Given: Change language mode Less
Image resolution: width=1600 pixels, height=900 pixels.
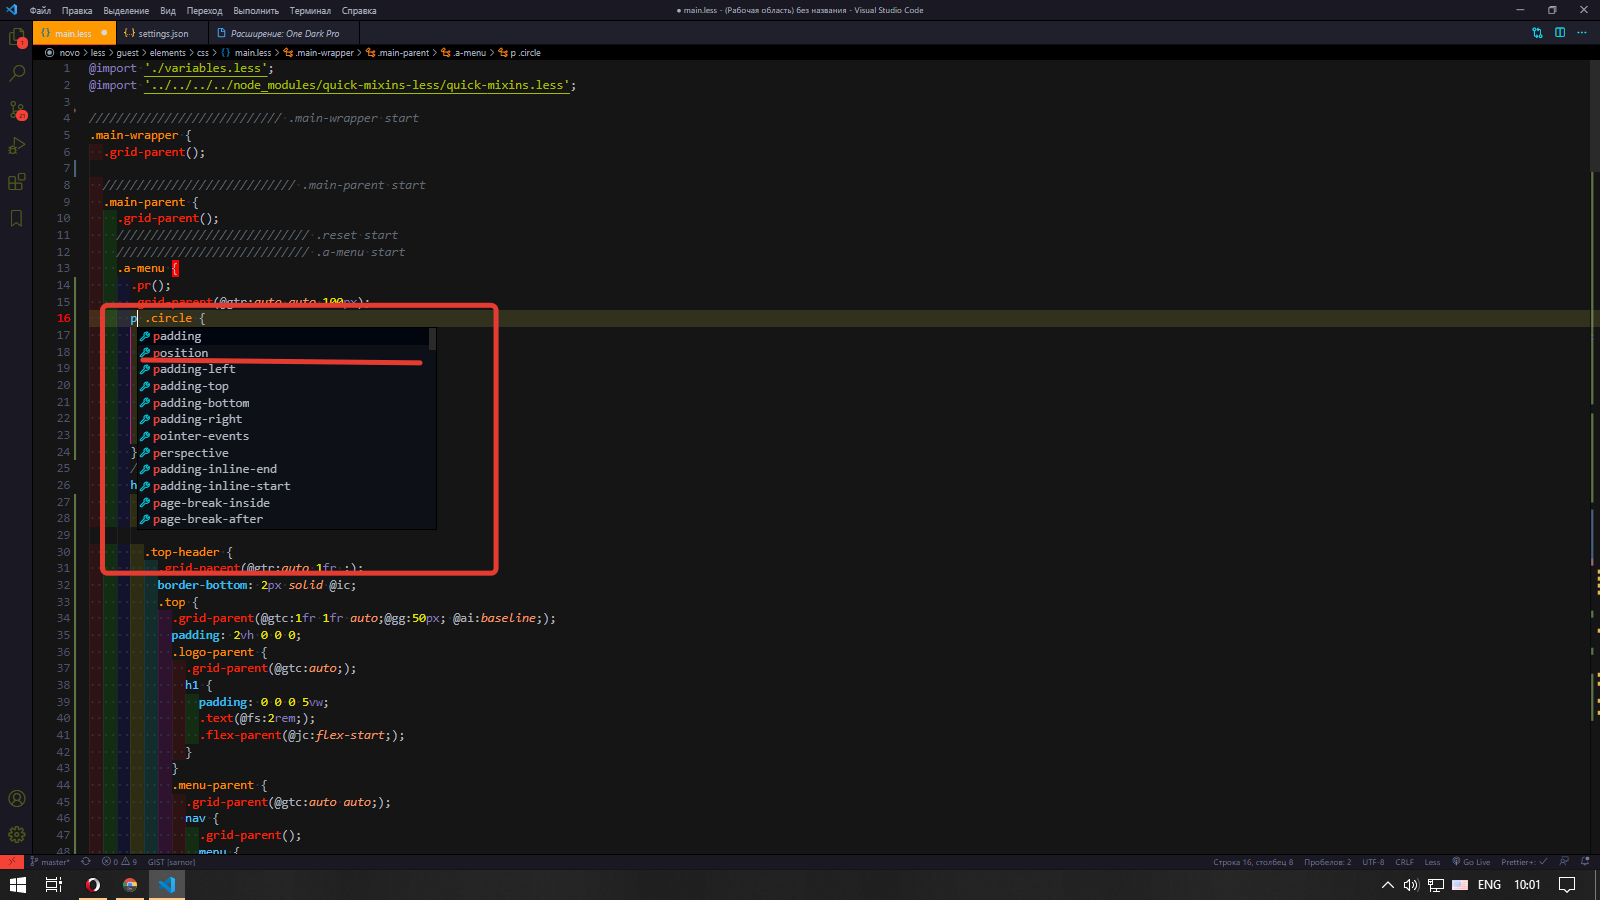Looking at the screenshot, I should 1432,861.
